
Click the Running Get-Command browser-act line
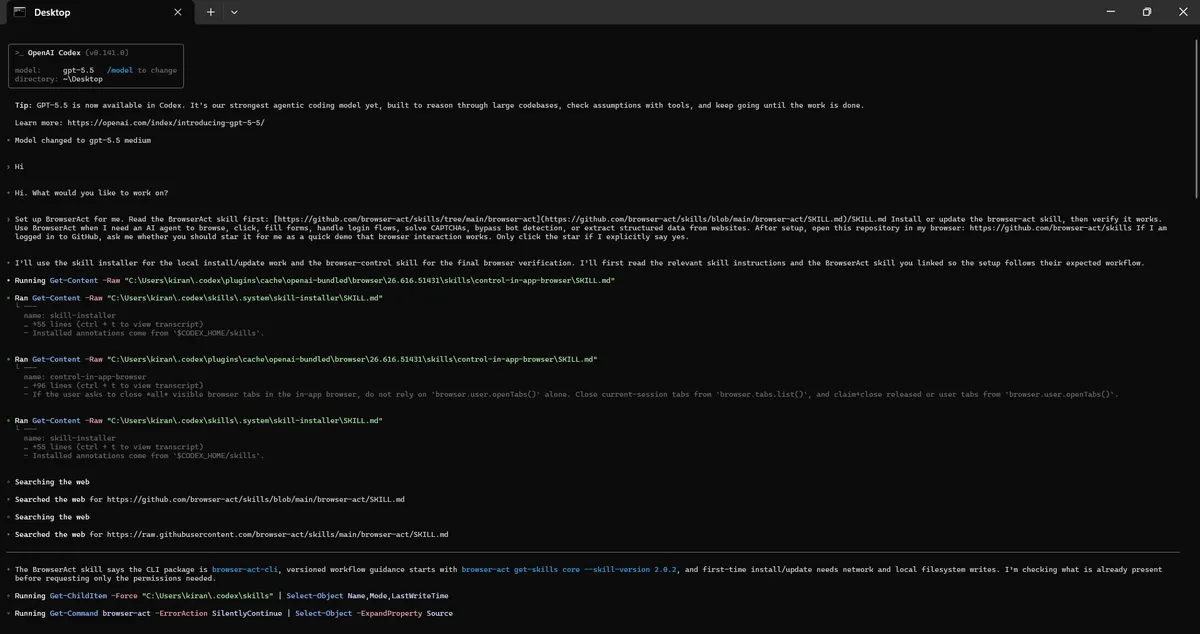[x=233, y=613]
